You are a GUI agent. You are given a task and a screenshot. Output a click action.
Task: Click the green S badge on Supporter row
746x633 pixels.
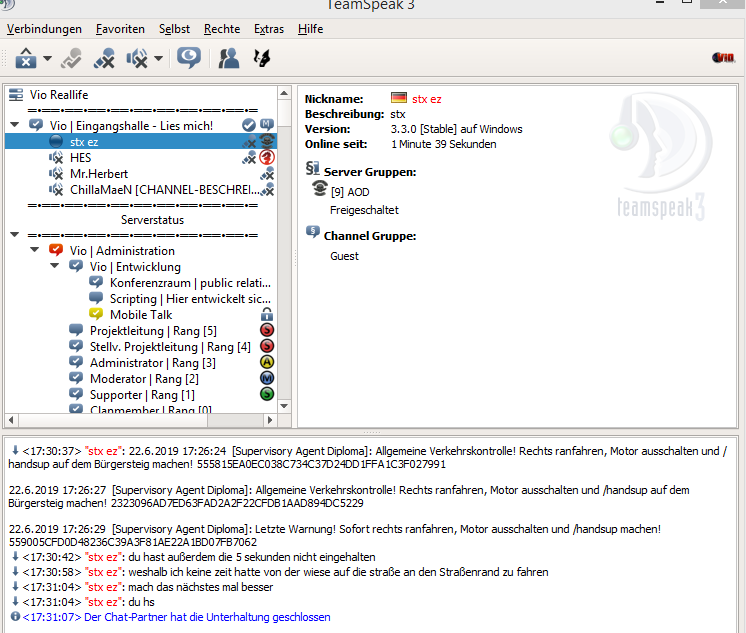click(x=267, y=394)
